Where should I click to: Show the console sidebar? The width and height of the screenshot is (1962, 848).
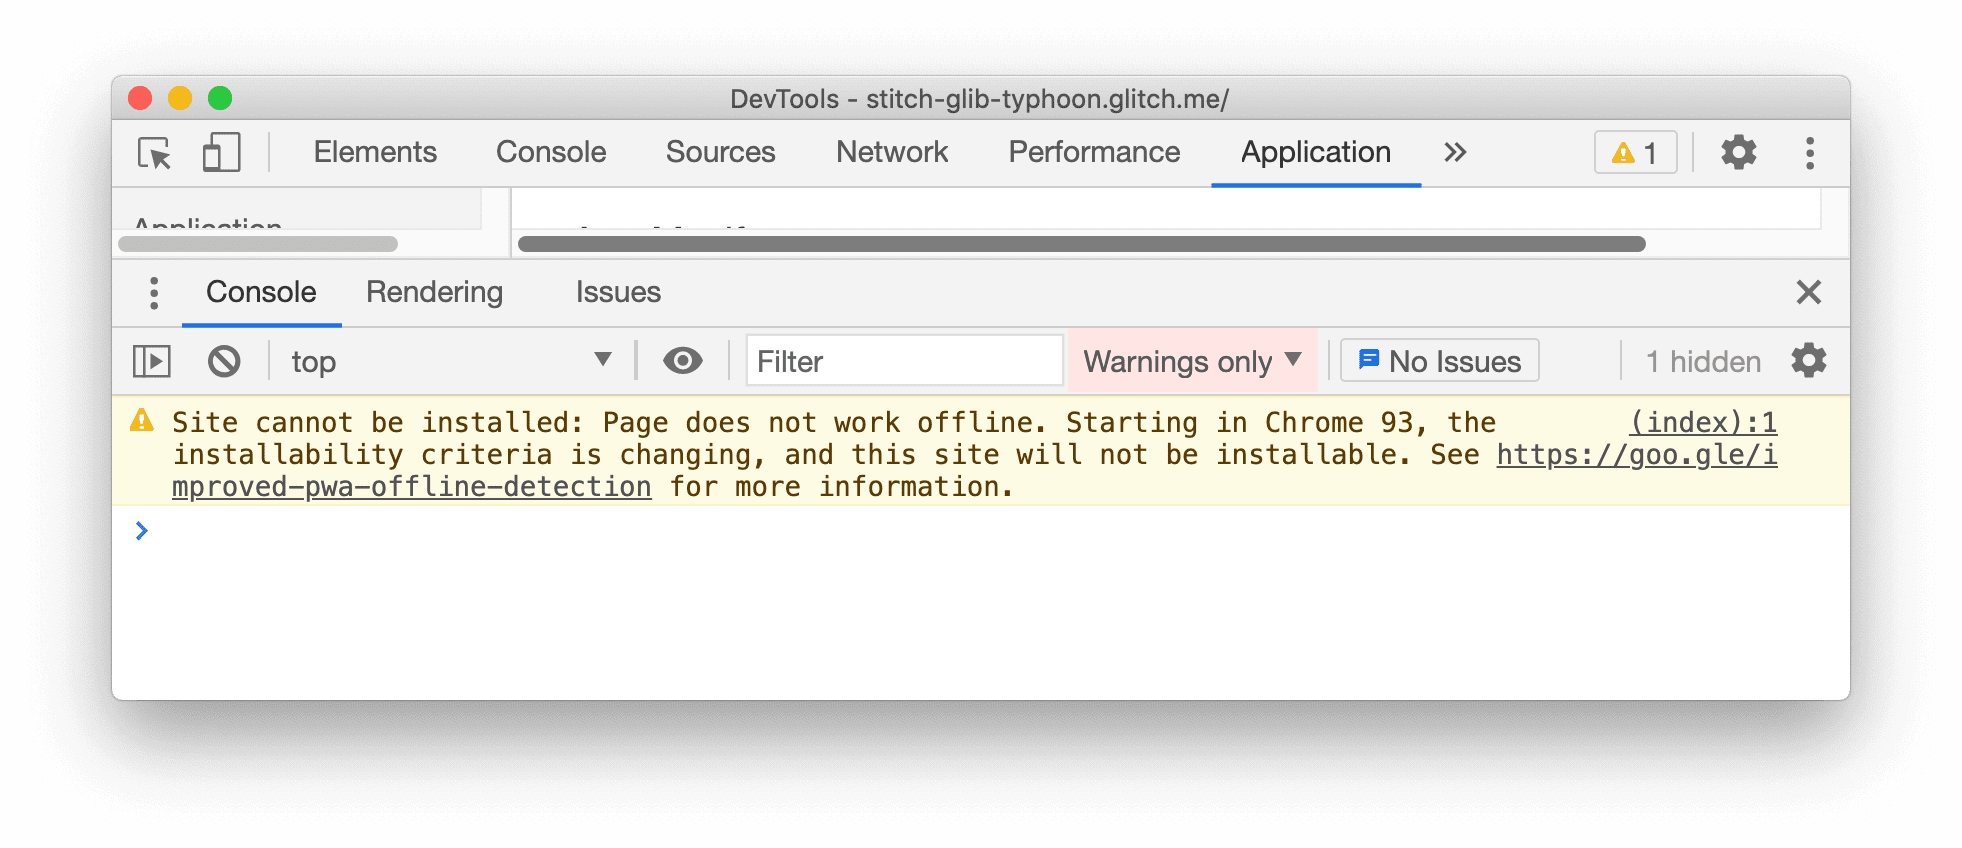click(152, 361)
